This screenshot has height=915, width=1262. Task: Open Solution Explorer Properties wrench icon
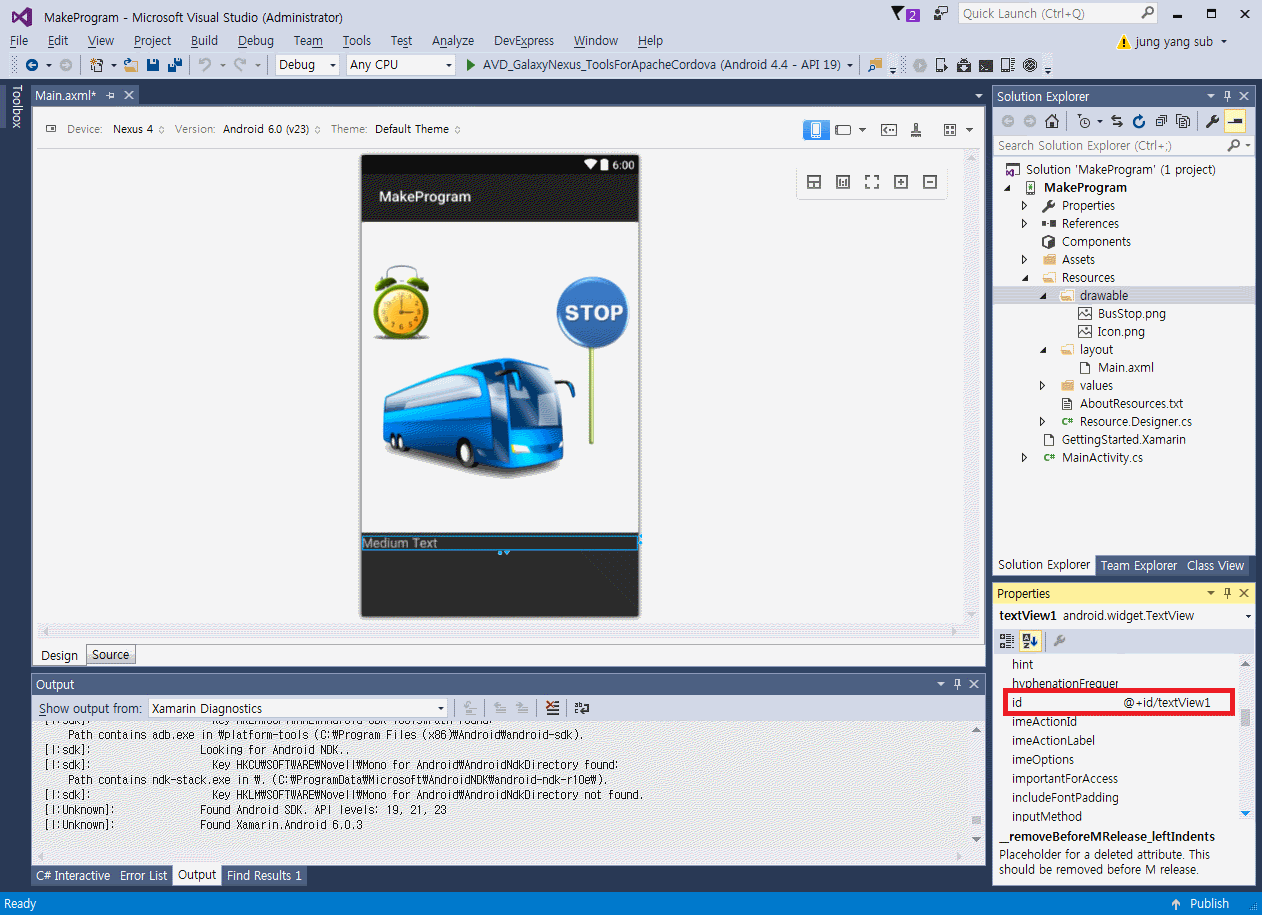(x=1212, y=121)
